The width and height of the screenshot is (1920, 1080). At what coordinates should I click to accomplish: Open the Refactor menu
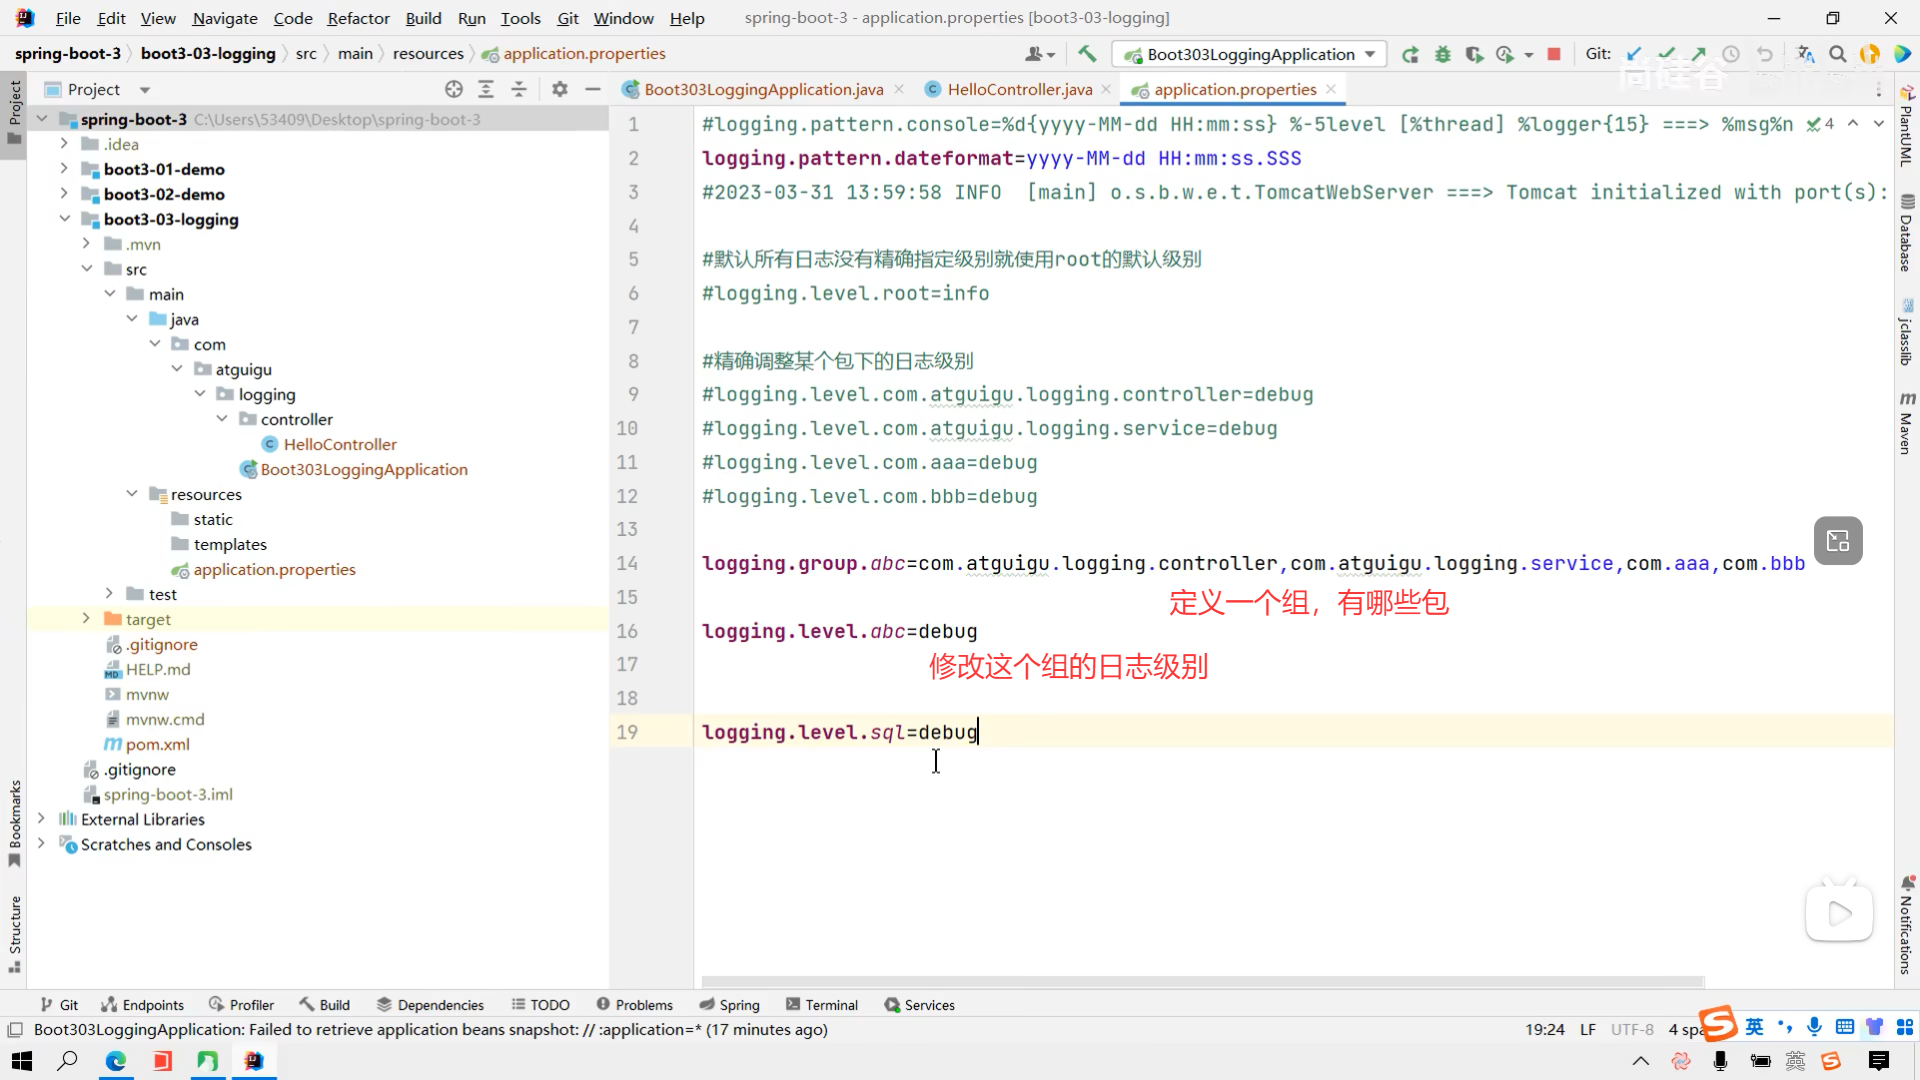(358, 18)
